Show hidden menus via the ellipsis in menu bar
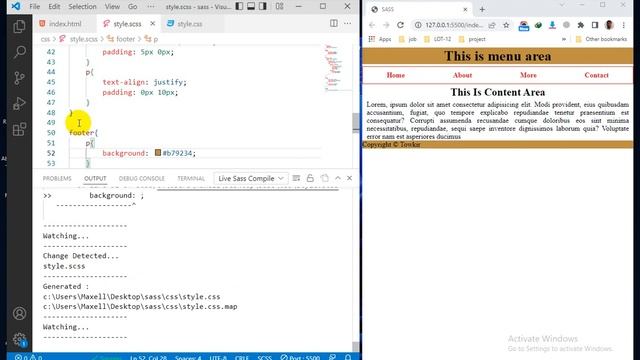The width and height of the screenshot is (640, 360). [151, 7]
